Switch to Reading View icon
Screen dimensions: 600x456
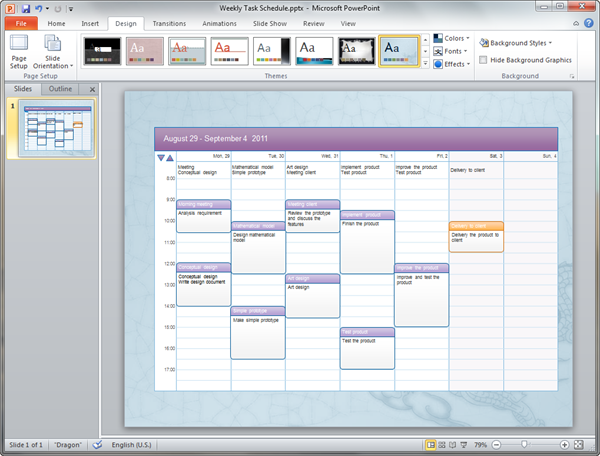click(x=453, y=445)
